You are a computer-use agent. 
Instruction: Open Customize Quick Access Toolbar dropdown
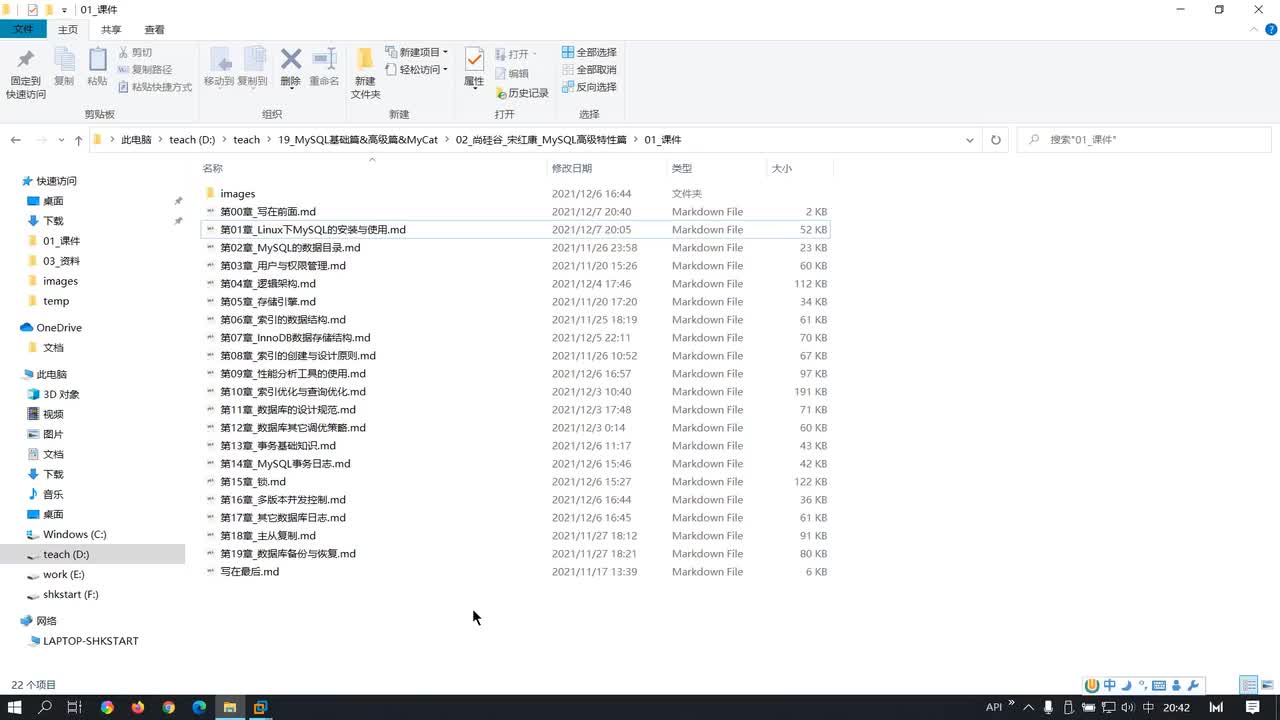[x=65, y=10]
